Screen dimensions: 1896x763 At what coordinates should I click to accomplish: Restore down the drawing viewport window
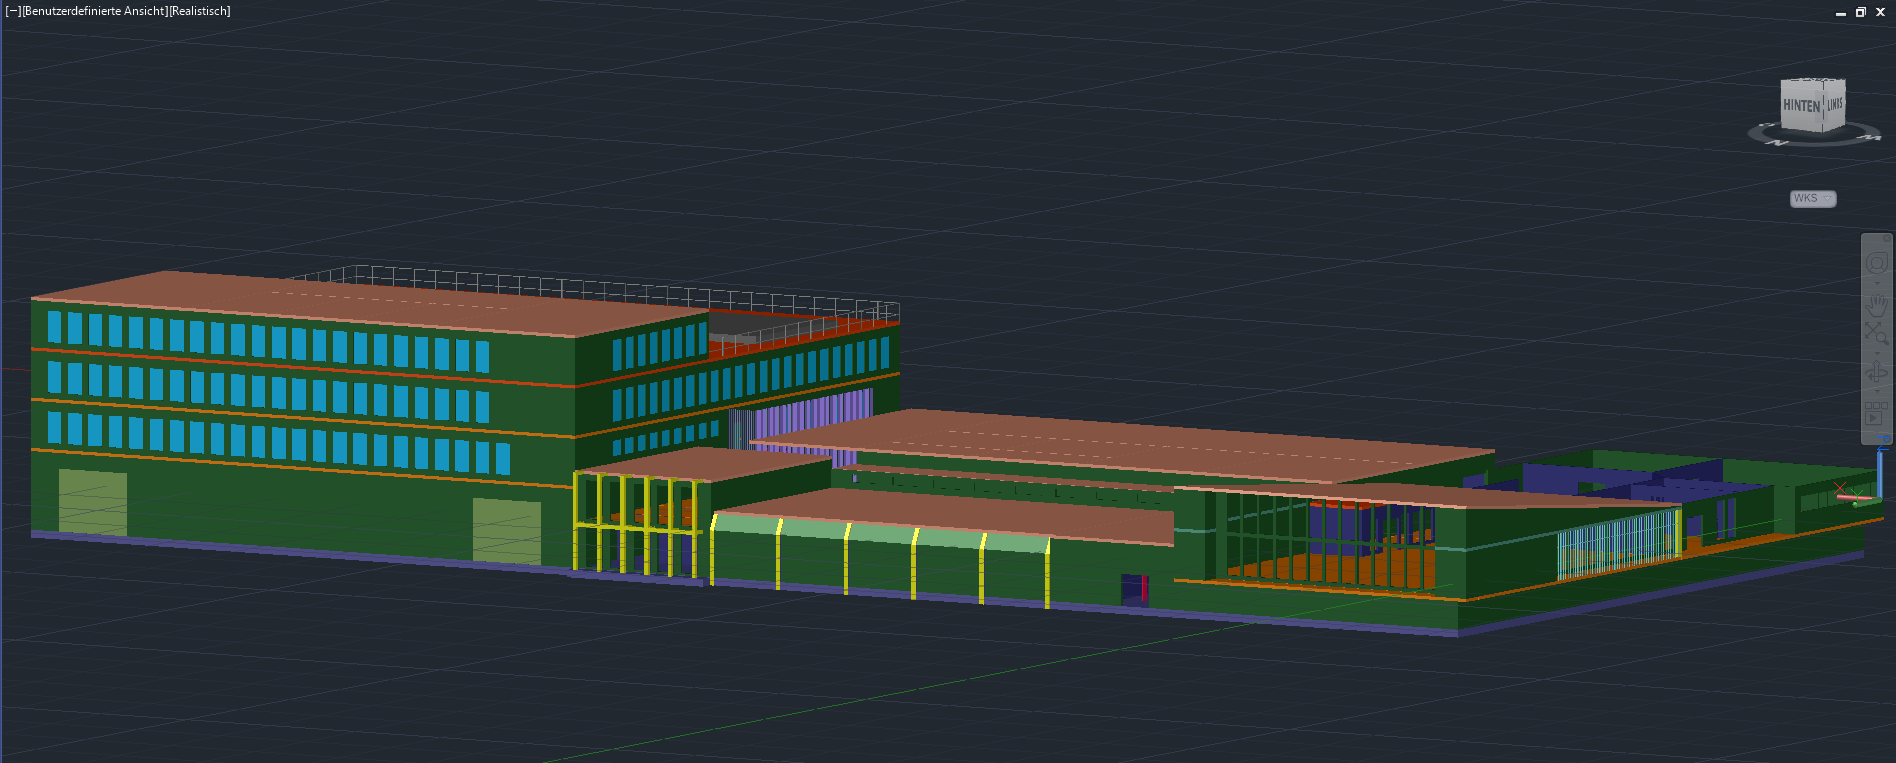1860,12
